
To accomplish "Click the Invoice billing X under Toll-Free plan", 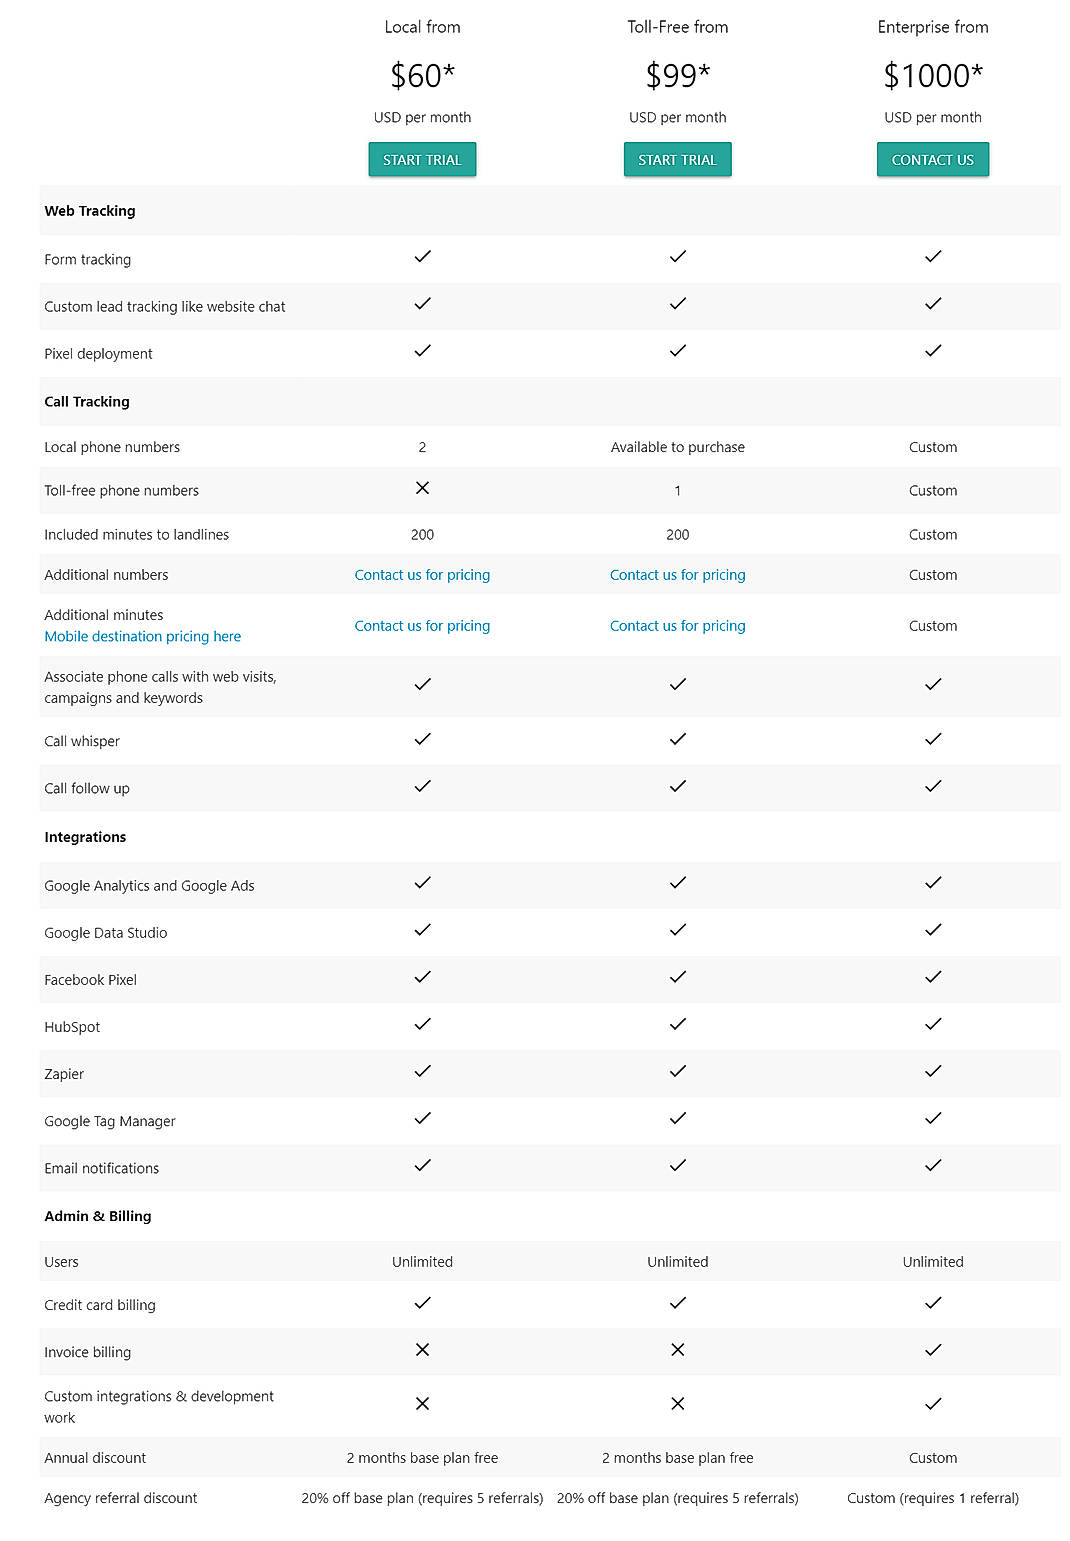I will click(677, 1350).
